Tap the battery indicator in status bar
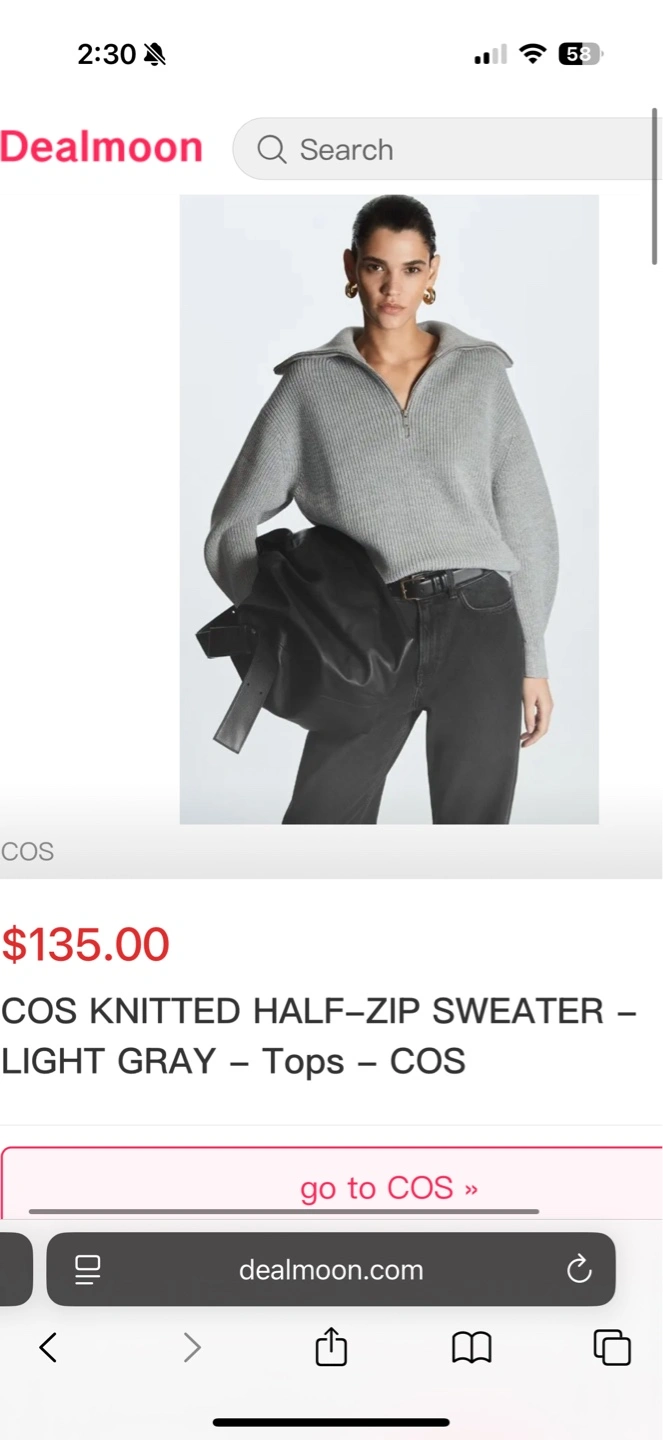The width and height of the screenshot is (663, 1440). (581, 54)
